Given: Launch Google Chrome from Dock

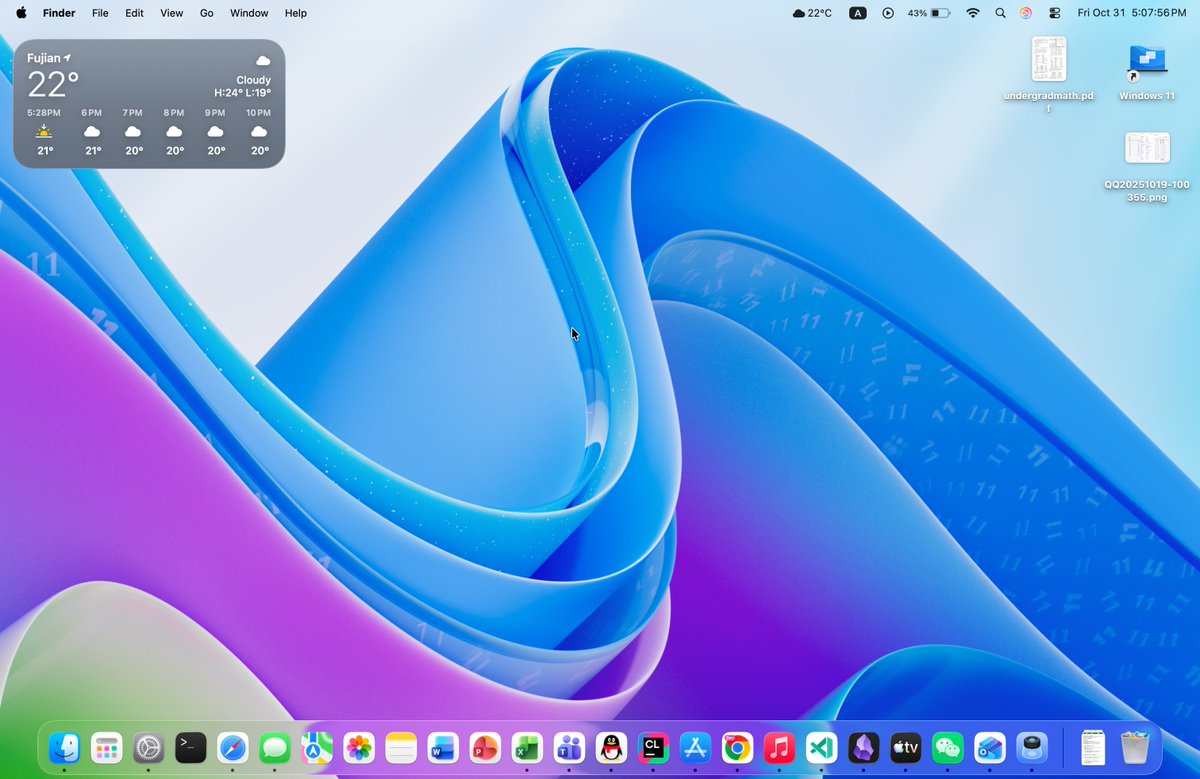Looking at the screenshot, I should coord(737,747).
